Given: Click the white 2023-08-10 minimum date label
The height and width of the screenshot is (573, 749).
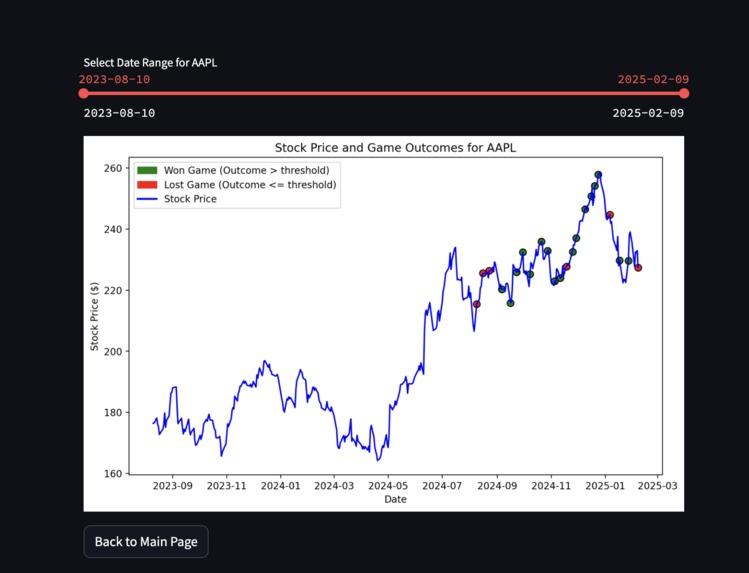Looking at the screenshot, I should click(x=119, y=113).
